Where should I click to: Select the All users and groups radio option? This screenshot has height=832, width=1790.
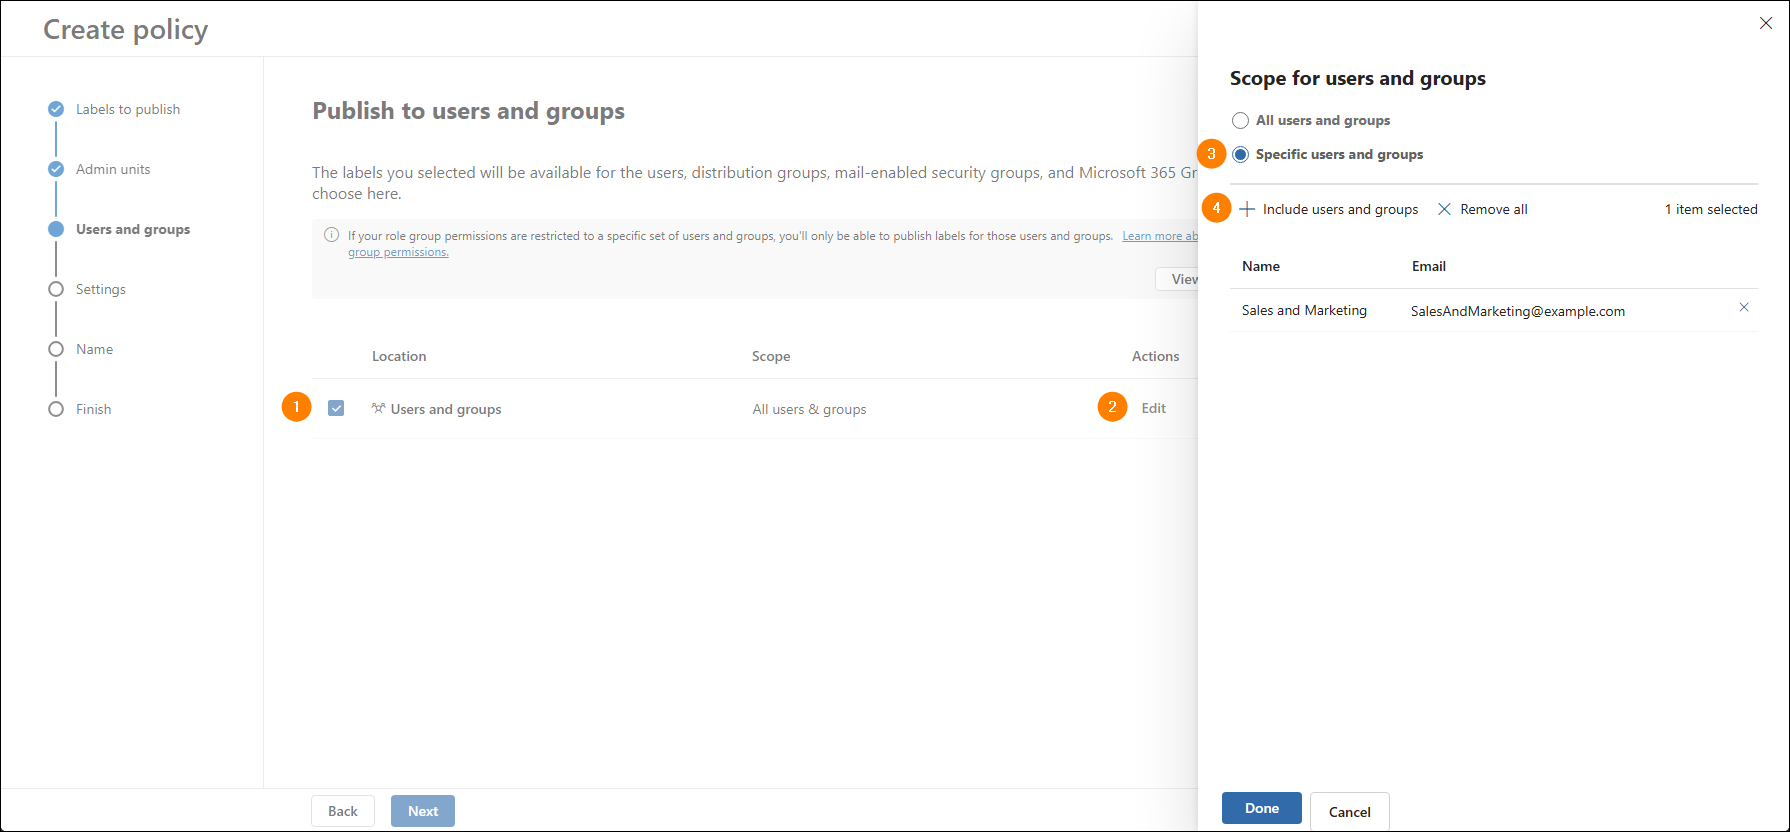pos(1240,120)
